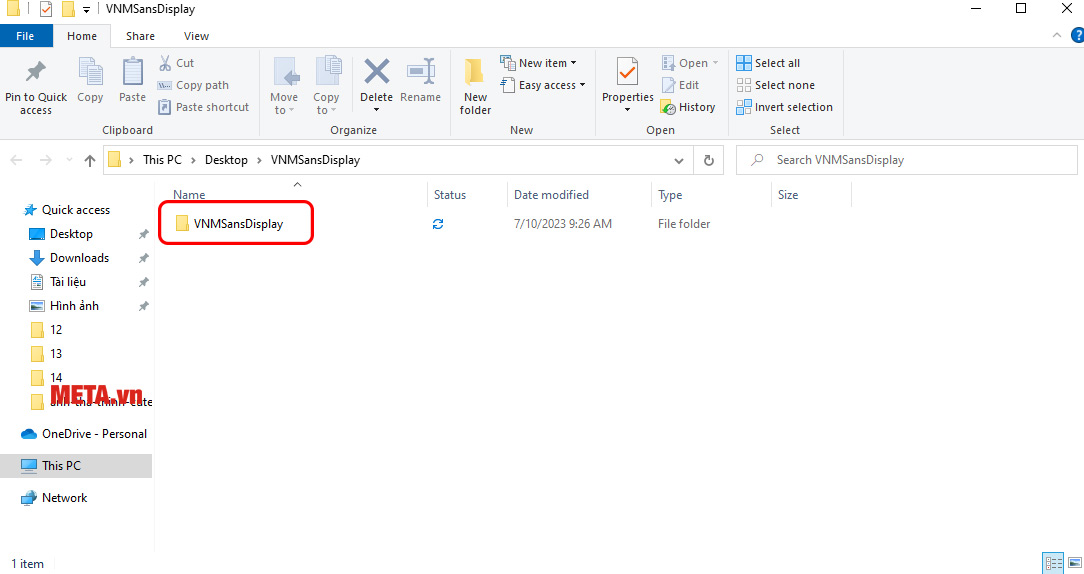Click the Open ribbon button
The width and height of the screenshot is (1084, 574).
coord(685,63)
